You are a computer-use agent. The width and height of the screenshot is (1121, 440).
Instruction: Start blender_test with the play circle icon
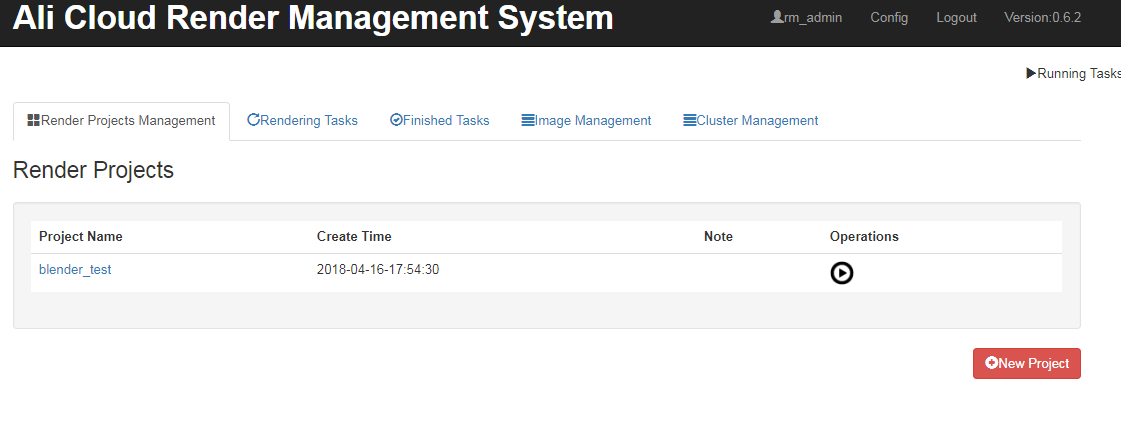[841, 273]
